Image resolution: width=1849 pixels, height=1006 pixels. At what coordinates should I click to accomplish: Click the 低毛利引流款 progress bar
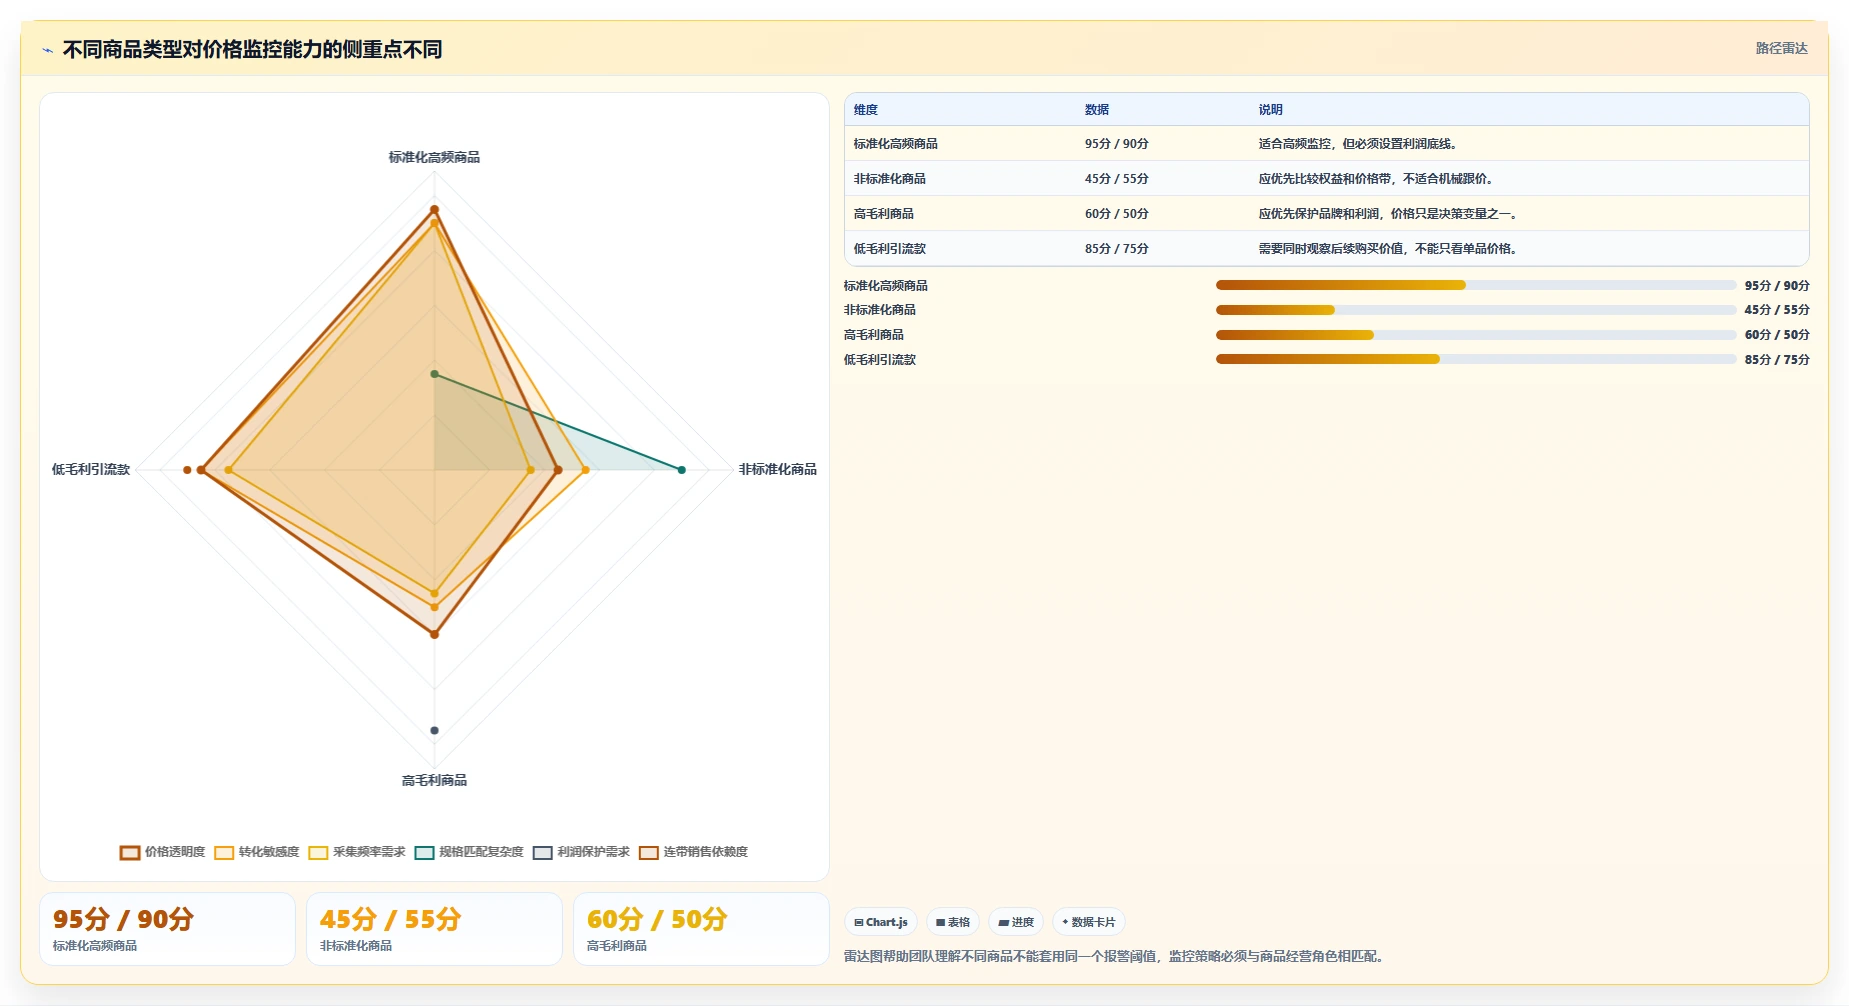pos(1476,359)
